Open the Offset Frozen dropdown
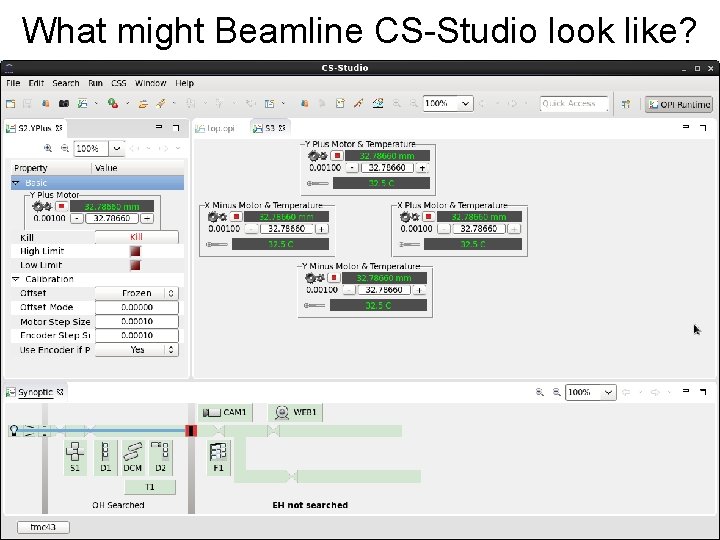The width and height of the screenshot is (720, 540). pos(136,293)
